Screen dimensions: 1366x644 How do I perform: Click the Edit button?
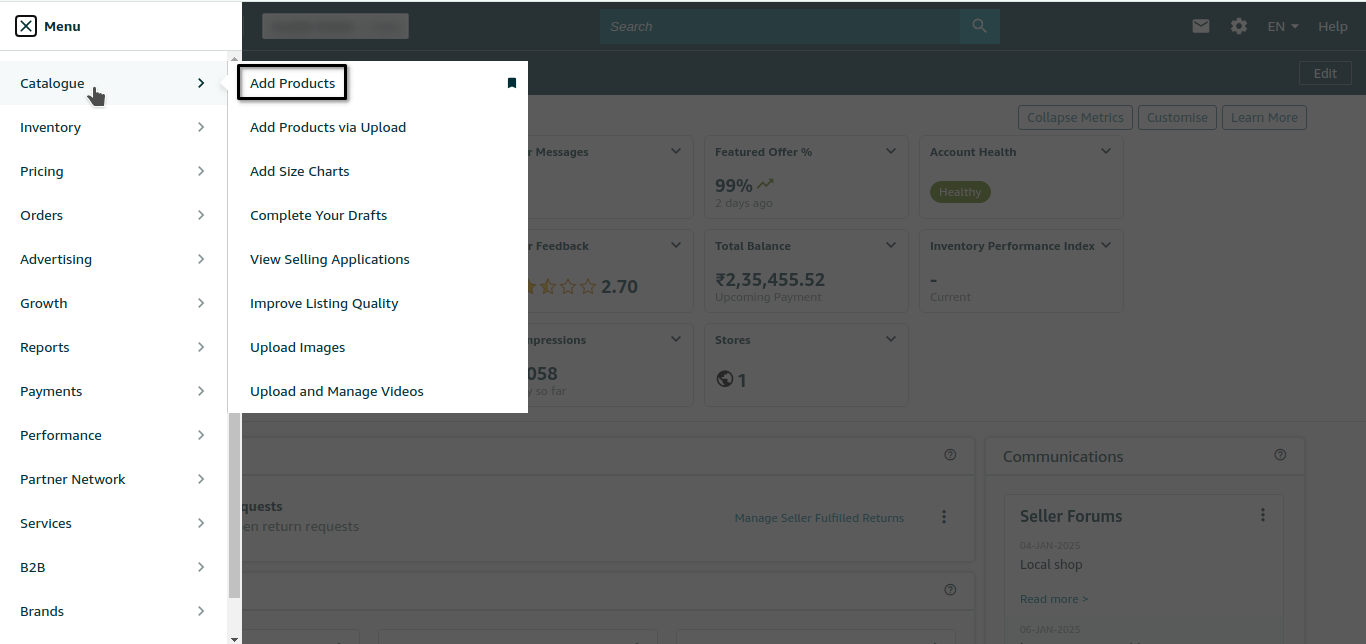(1325, 73)
